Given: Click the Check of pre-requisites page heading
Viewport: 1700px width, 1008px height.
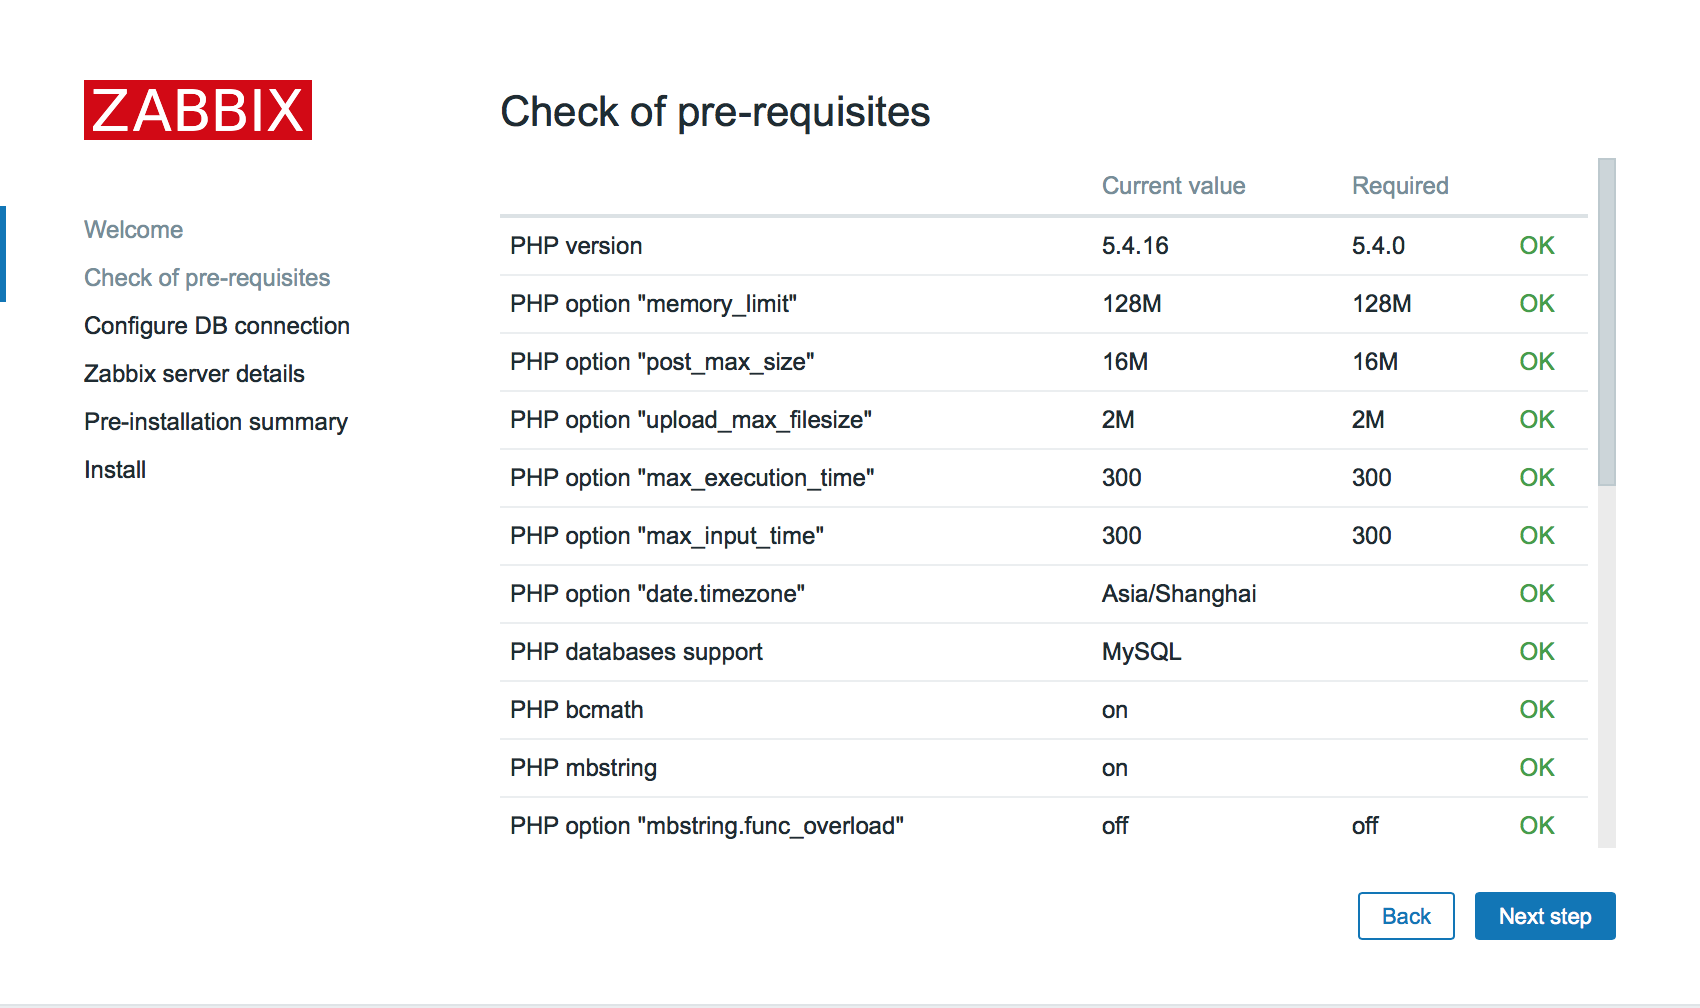Looking at the screenshot, I should pos(715,112).
